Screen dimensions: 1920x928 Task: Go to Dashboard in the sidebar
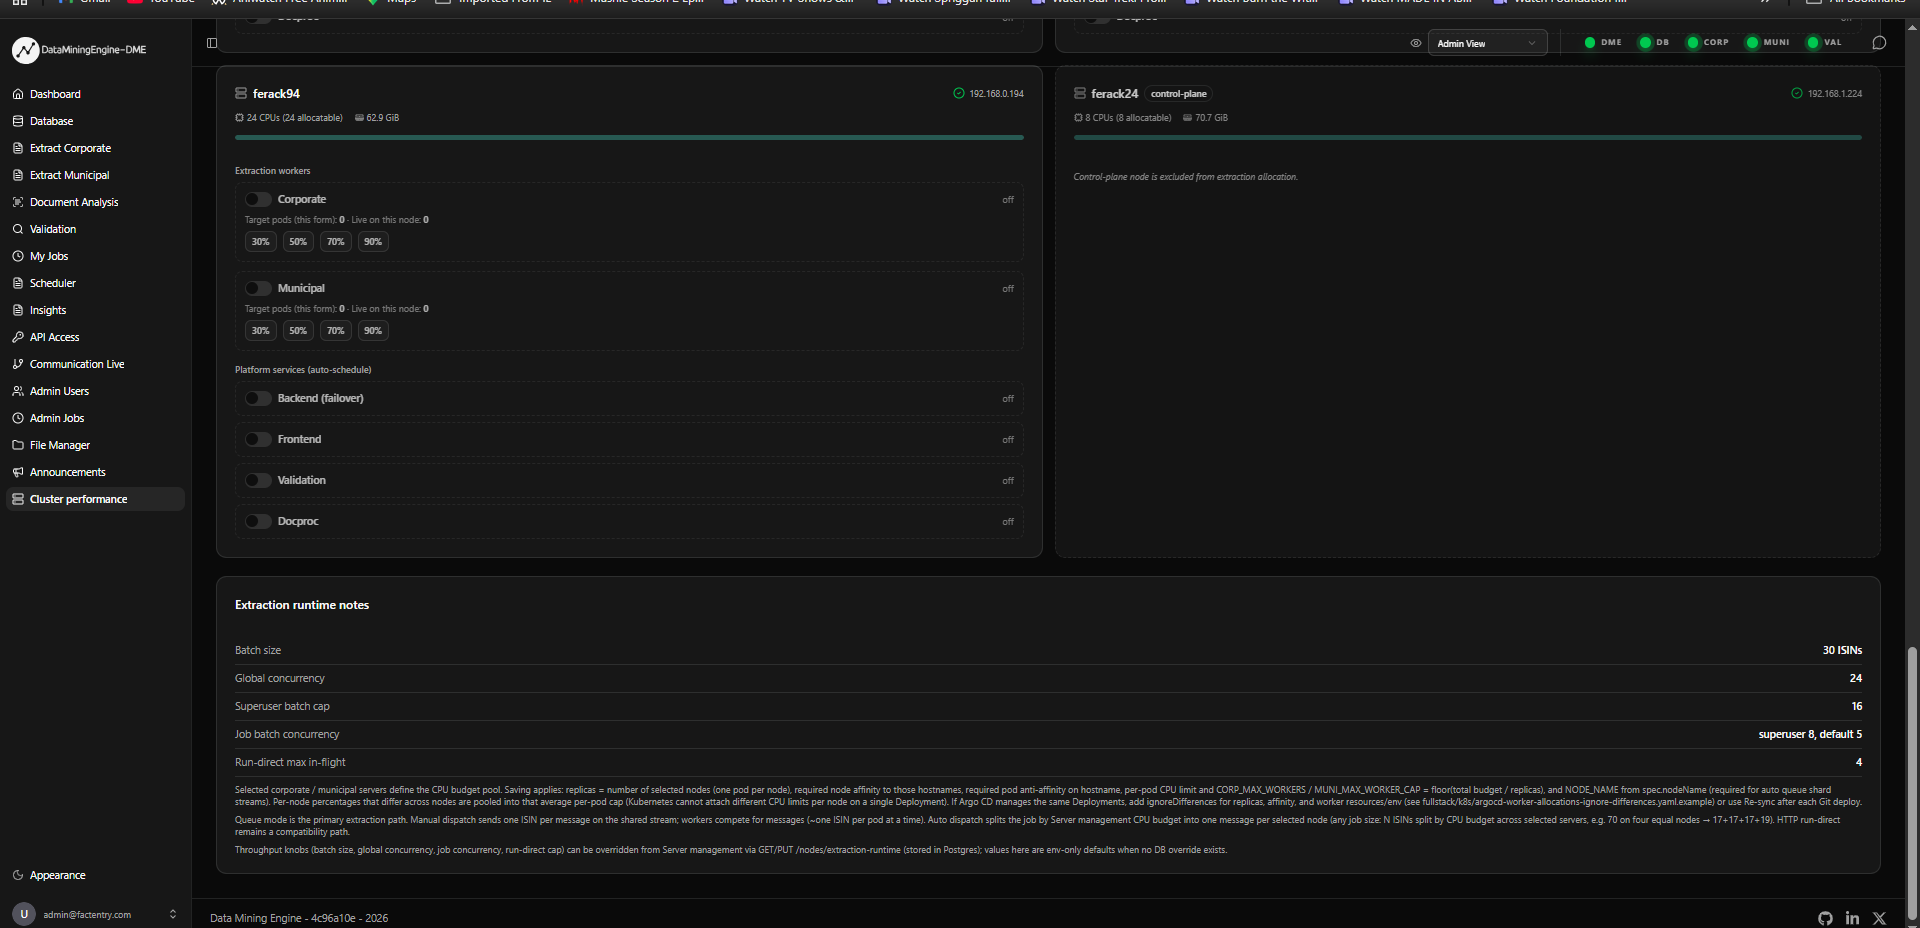tap(95, 94)
